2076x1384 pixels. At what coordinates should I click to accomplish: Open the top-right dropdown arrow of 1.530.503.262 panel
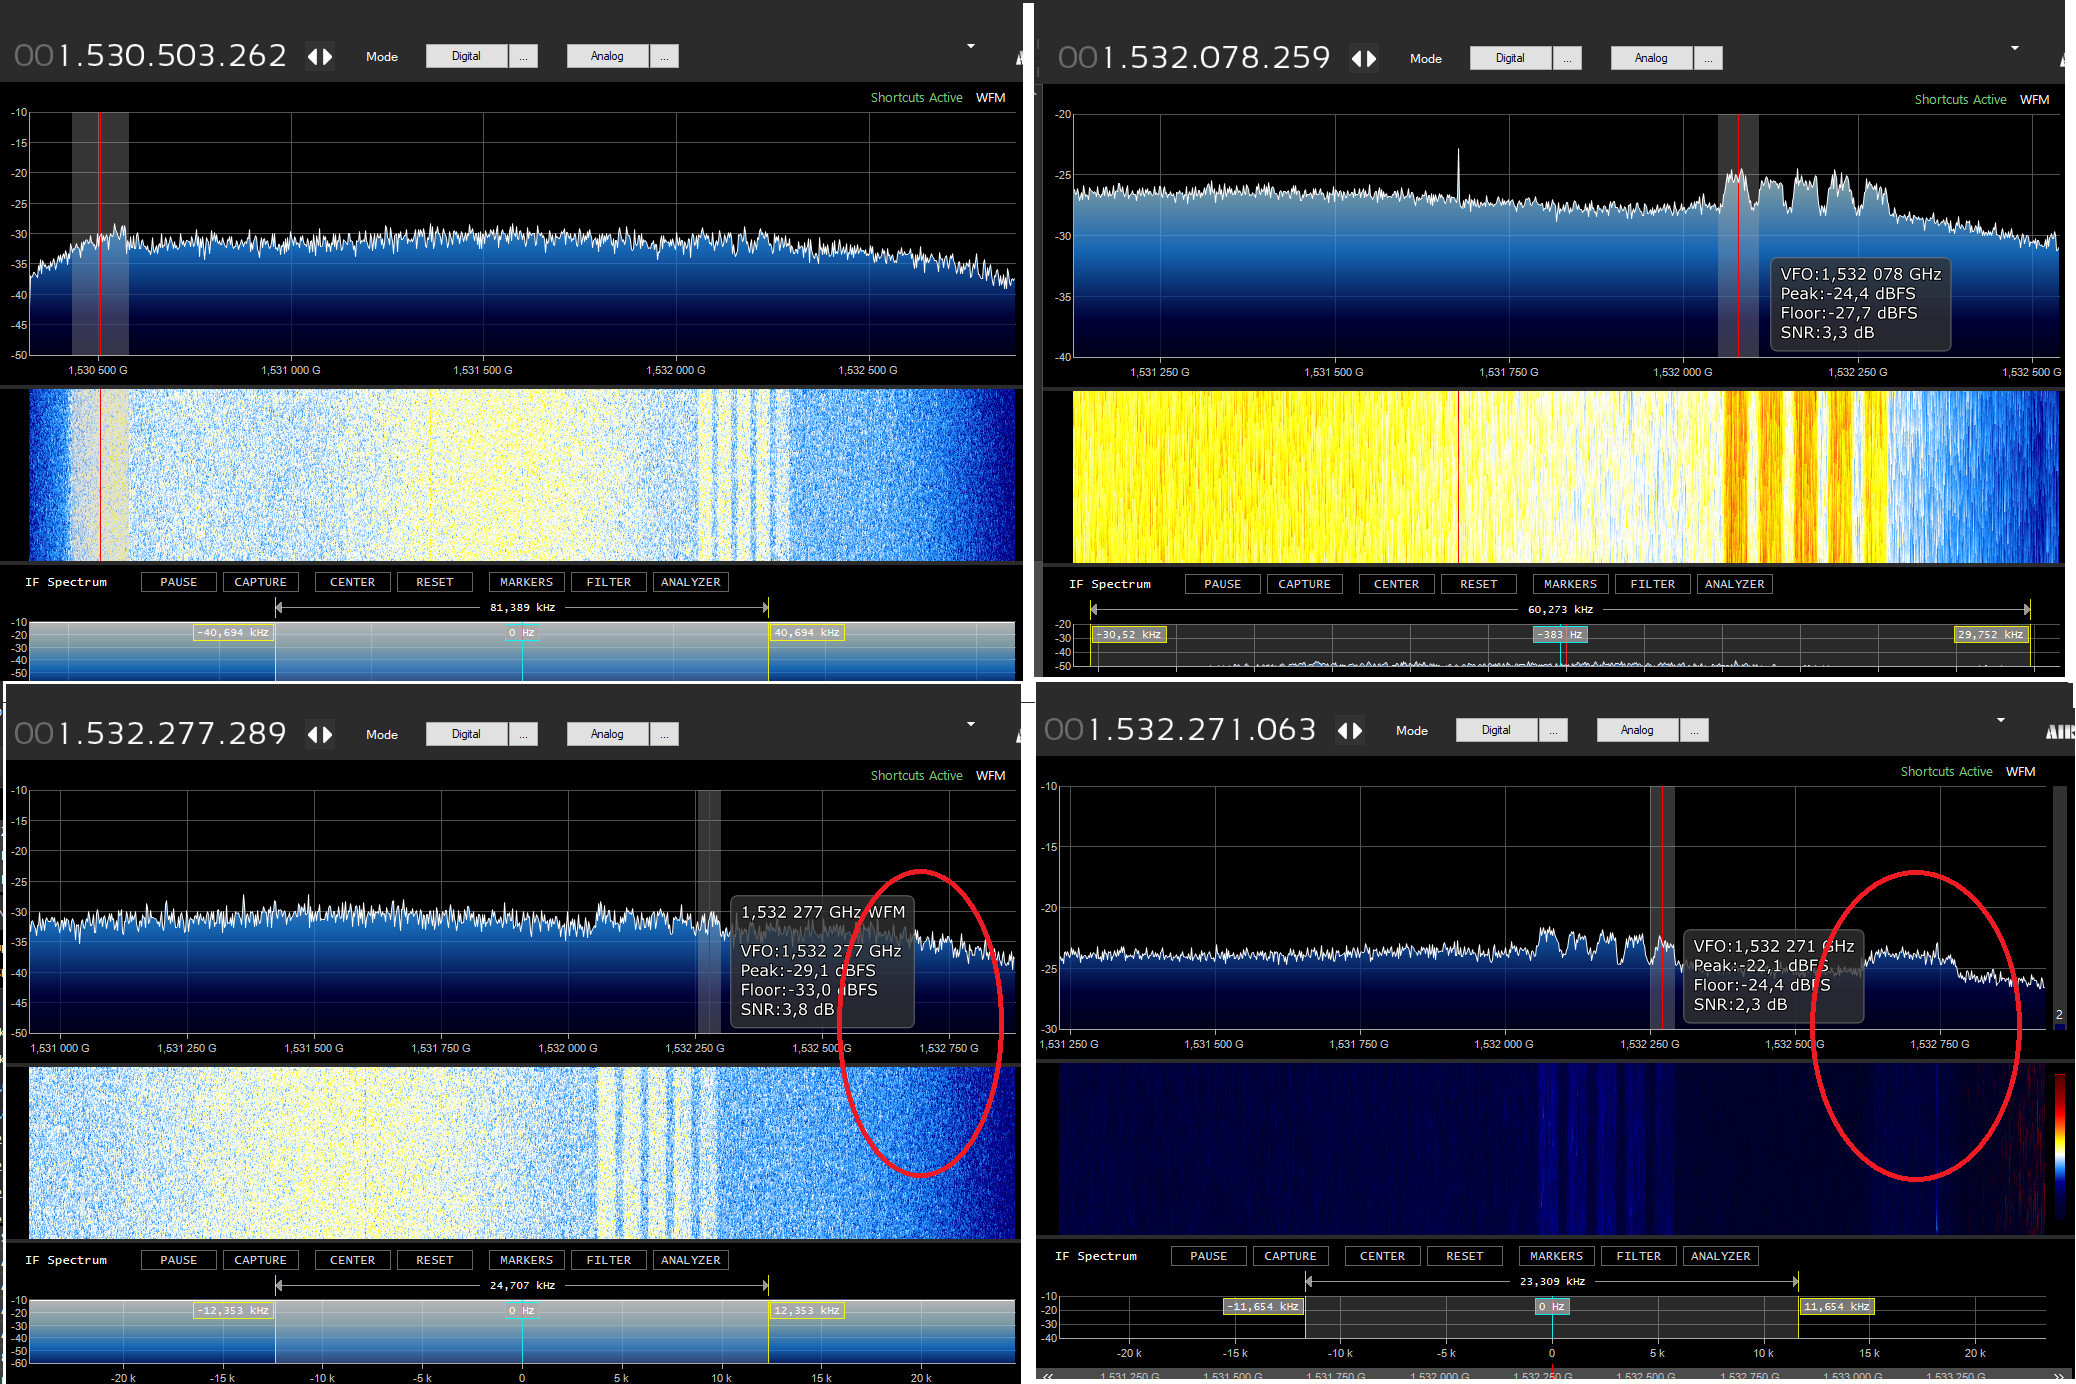(970, 47)
